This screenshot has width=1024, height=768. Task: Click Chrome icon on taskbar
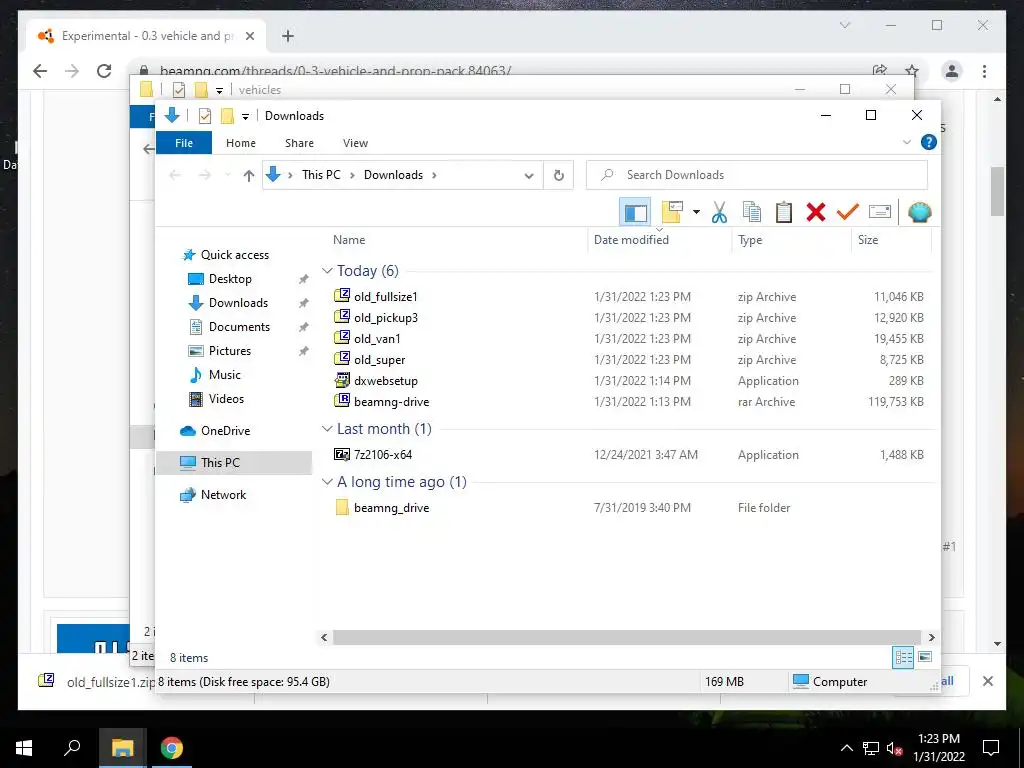(x=172, y=748)
